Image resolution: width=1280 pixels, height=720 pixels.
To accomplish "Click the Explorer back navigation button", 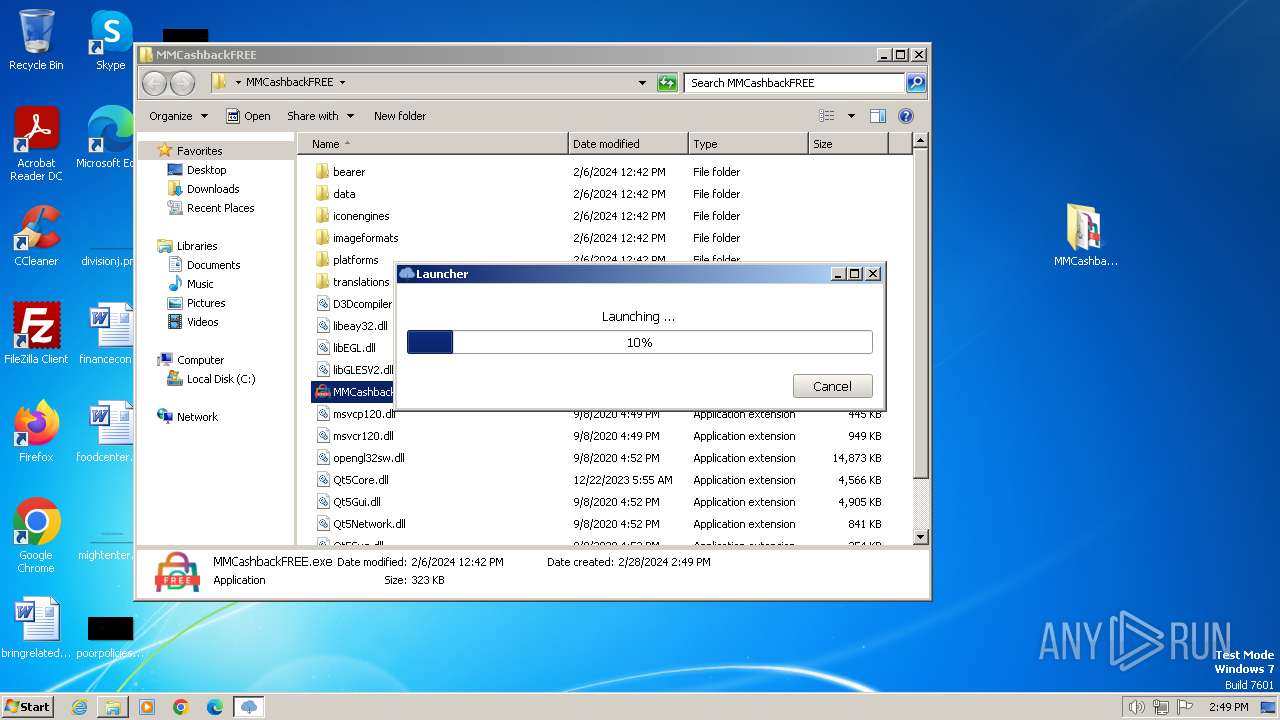I will [x=155, y=83].
